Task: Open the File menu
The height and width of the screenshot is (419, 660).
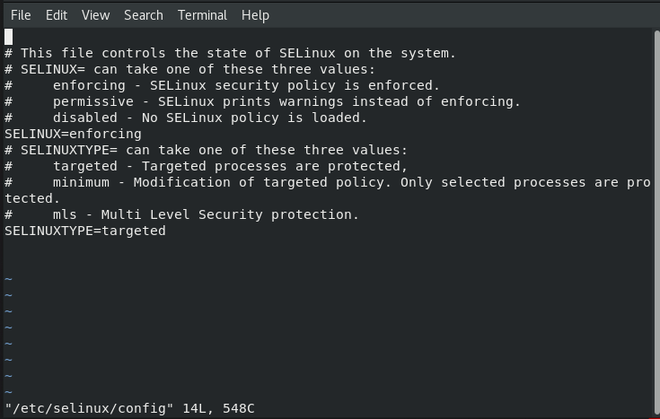Action: (20, 15)
